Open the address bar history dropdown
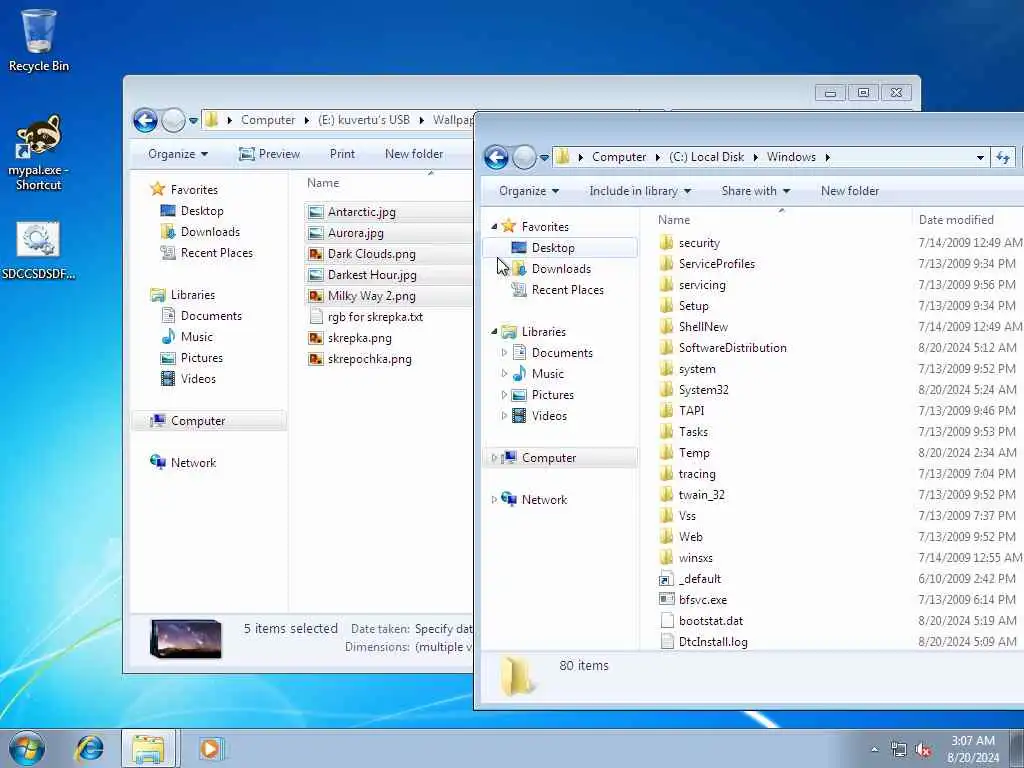Image resolution: width=1024 pixels, height=768 pixels. 980,157
